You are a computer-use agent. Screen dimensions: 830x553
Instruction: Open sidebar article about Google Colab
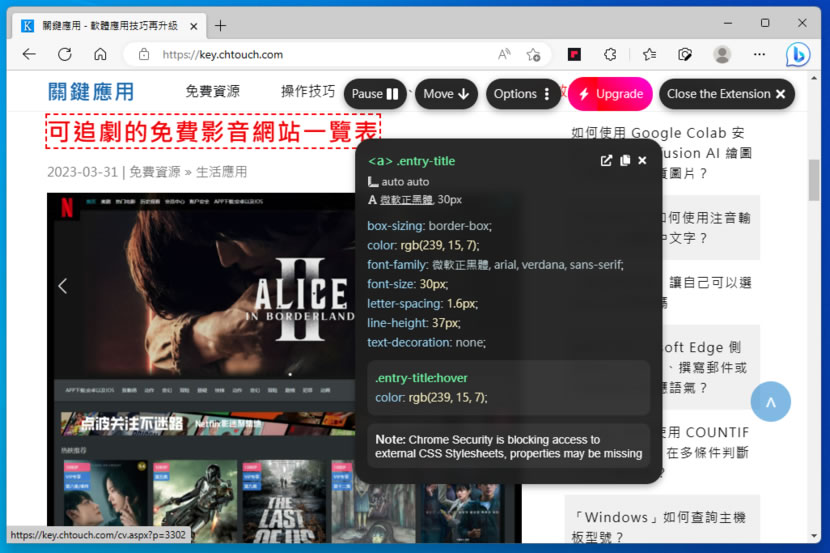pyautogui.click(x=662, y=152)
